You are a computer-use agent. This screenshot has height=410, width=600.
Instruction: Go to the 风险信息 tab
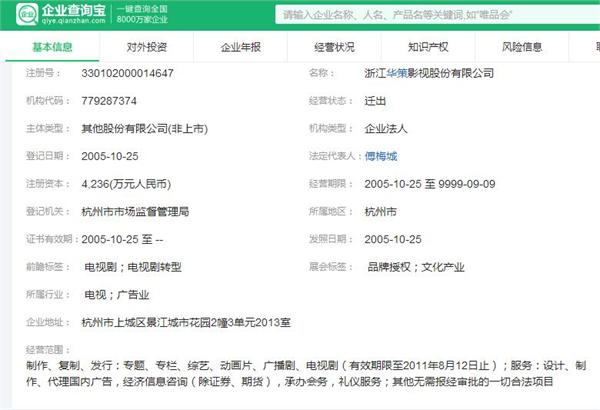pyautogui.click(x=522, y=47)
